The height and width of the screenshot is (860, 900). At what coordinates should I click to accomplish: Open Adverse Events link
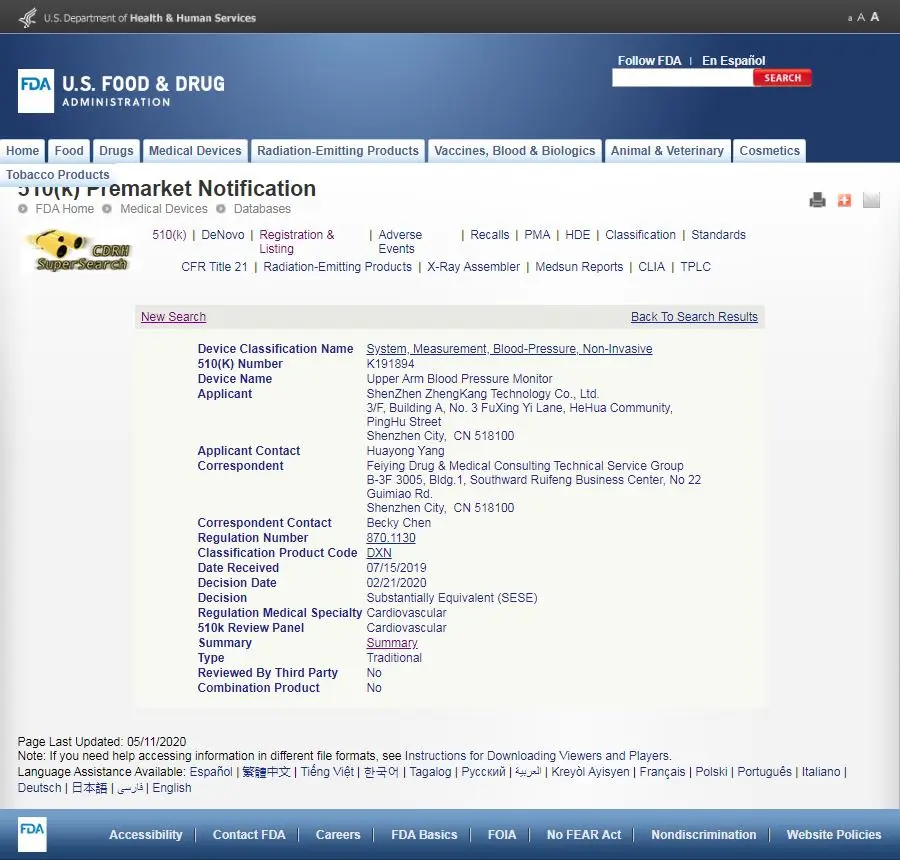click(399, 242)
